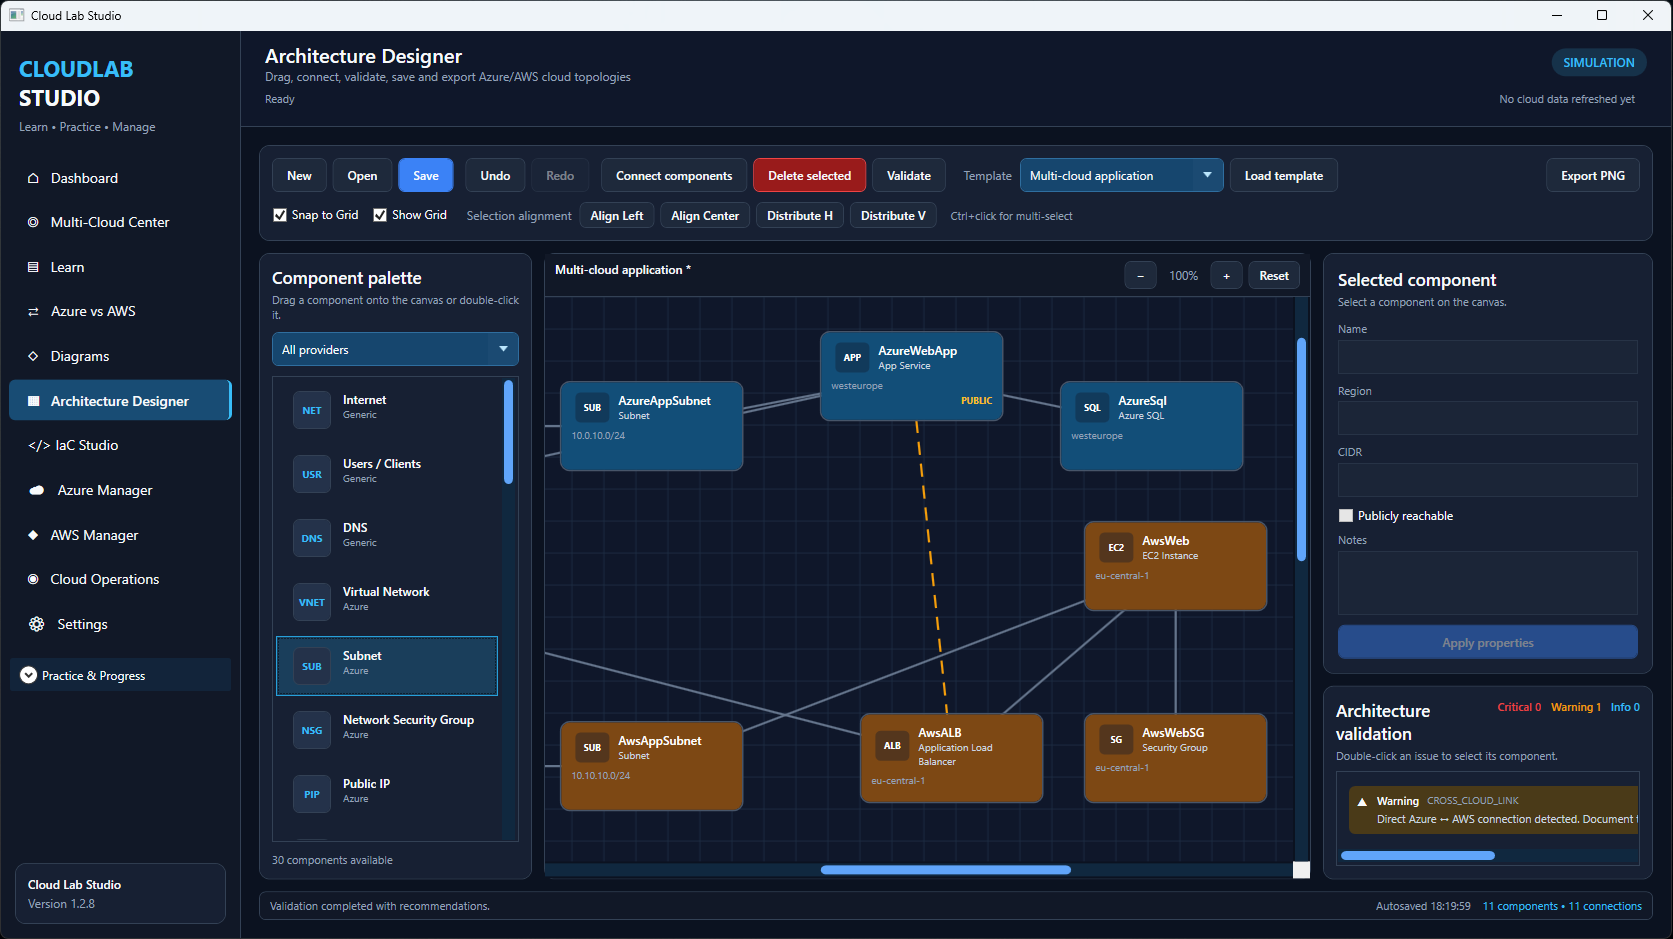Click the Cloud Operations icon
This screenshot has width=1673, height=939.
(33, 579)
